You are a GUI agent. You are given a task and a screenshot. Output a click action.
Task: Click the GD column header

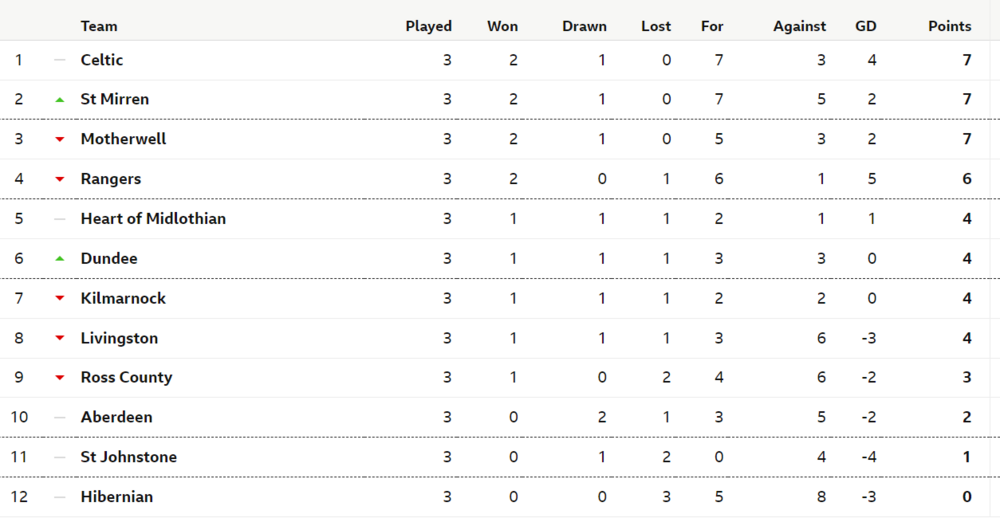click(x=865, y=26)
